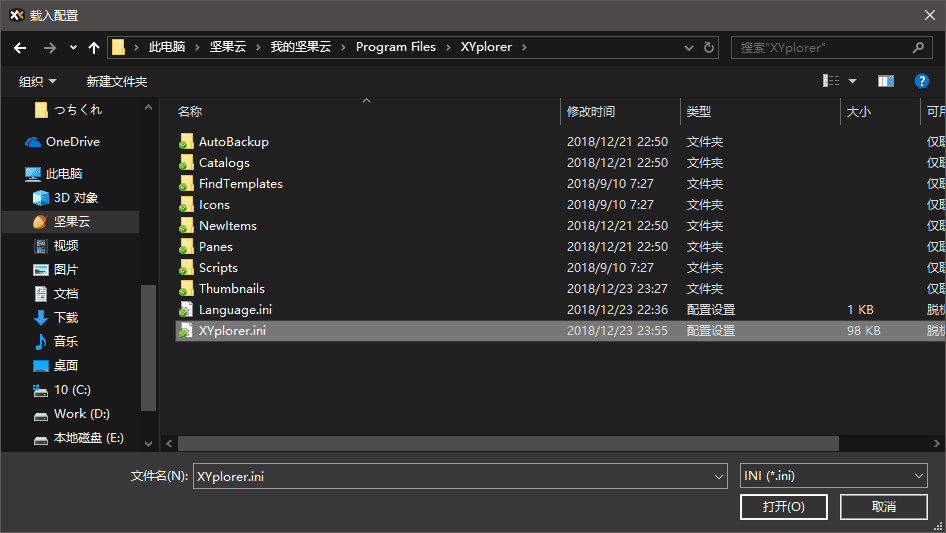The width and height of the screenshot is (946, 533).
Task: Click the back navigation arrow
Action: (x=20, y=47)
